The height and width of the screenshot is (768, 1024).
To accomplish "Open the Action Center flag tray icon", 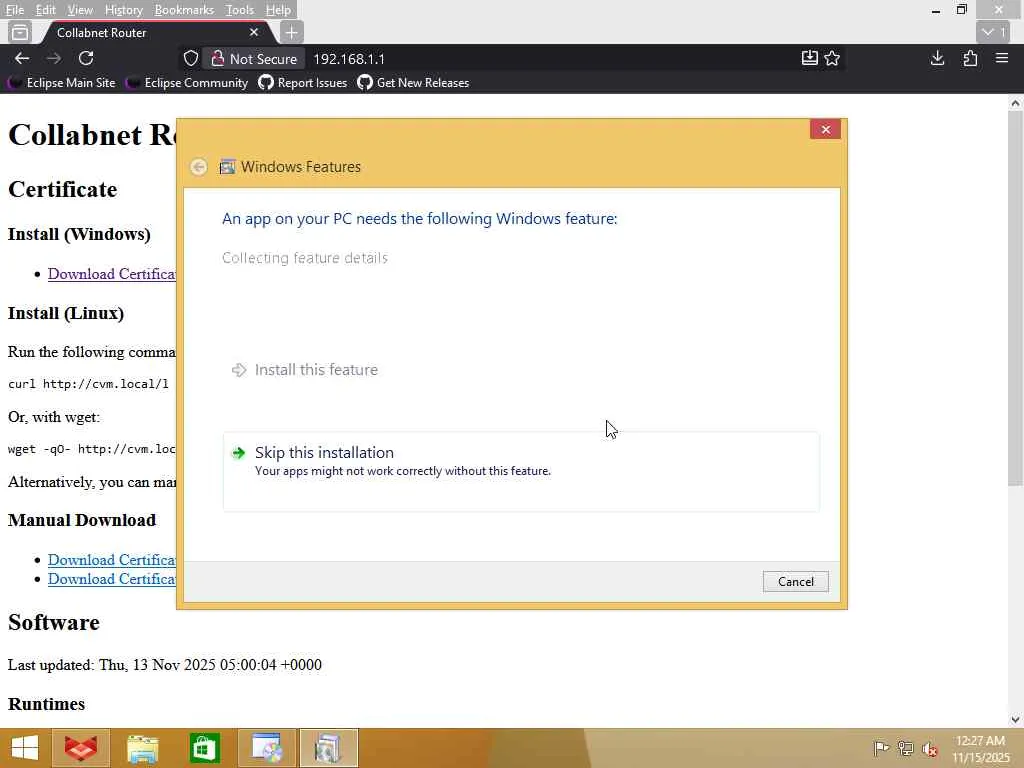I will (x=881, y=748).
